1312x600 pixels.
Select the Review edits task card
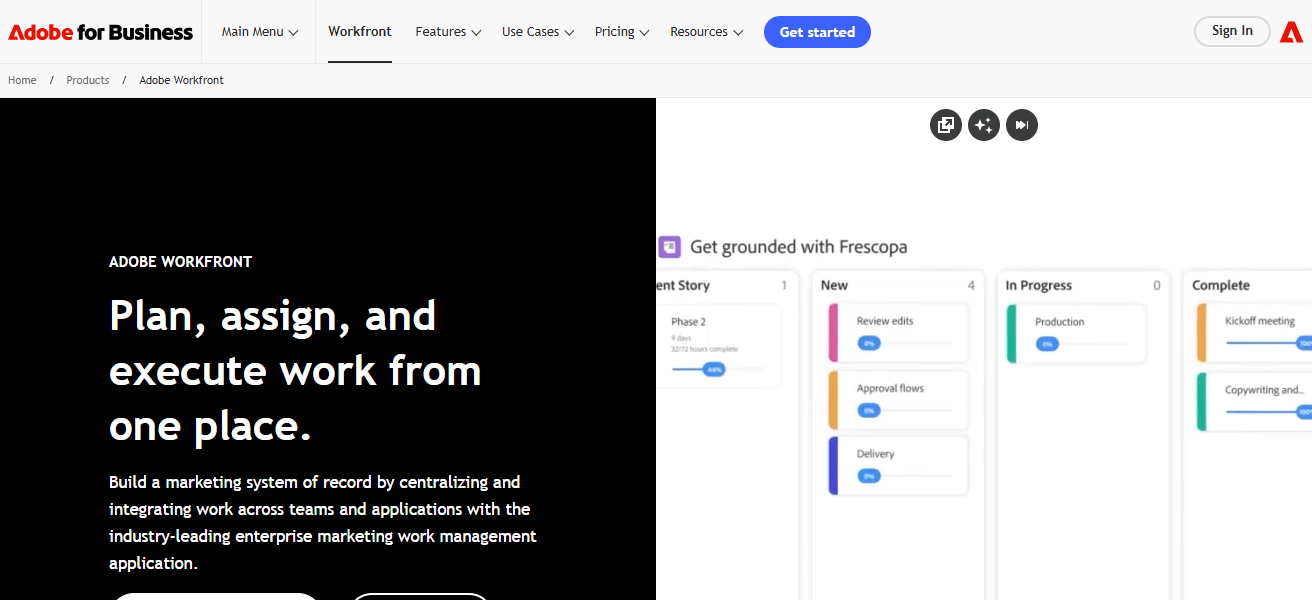(897, 329)
